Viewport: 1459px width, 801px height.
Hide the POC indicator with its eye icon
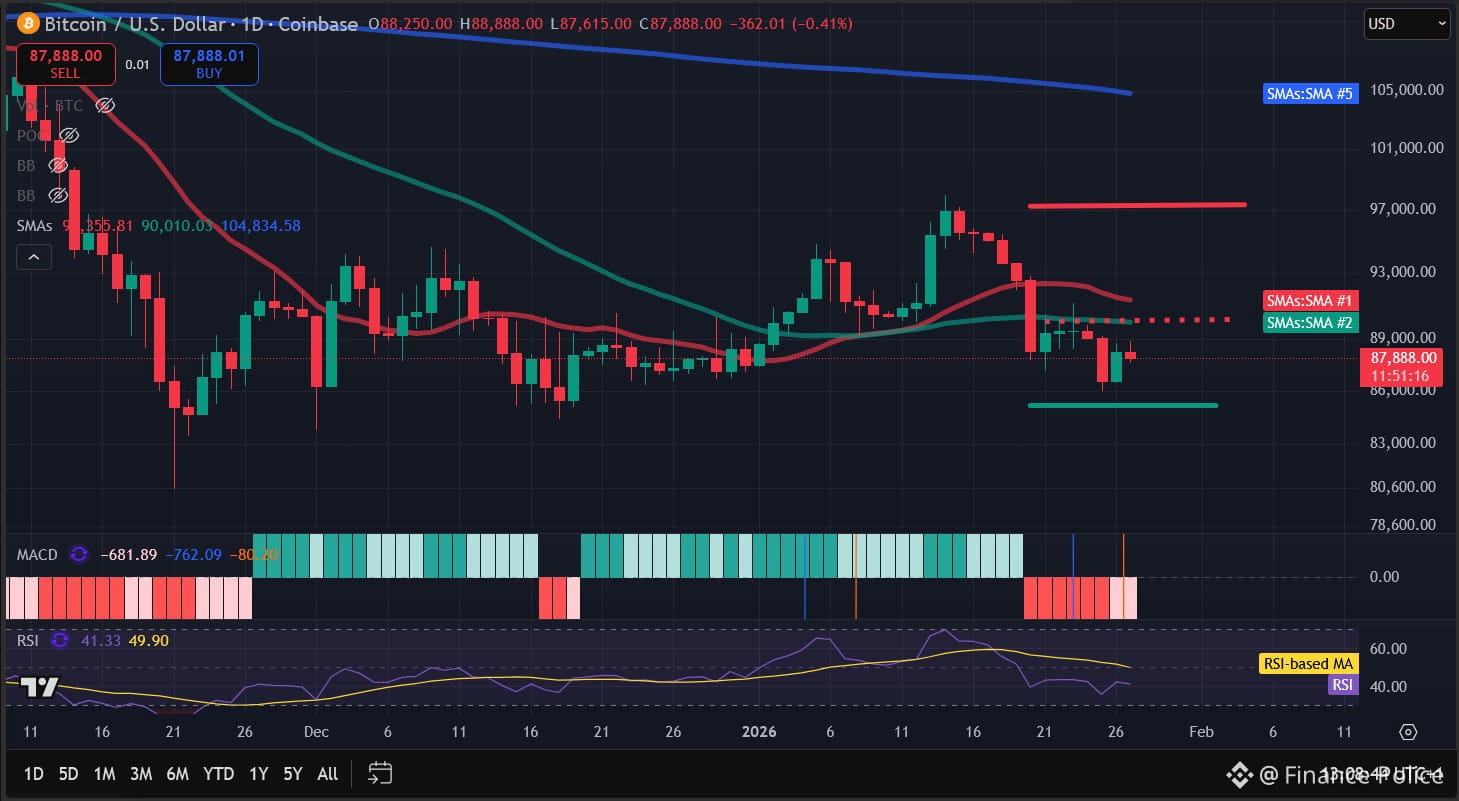(68, 134)
